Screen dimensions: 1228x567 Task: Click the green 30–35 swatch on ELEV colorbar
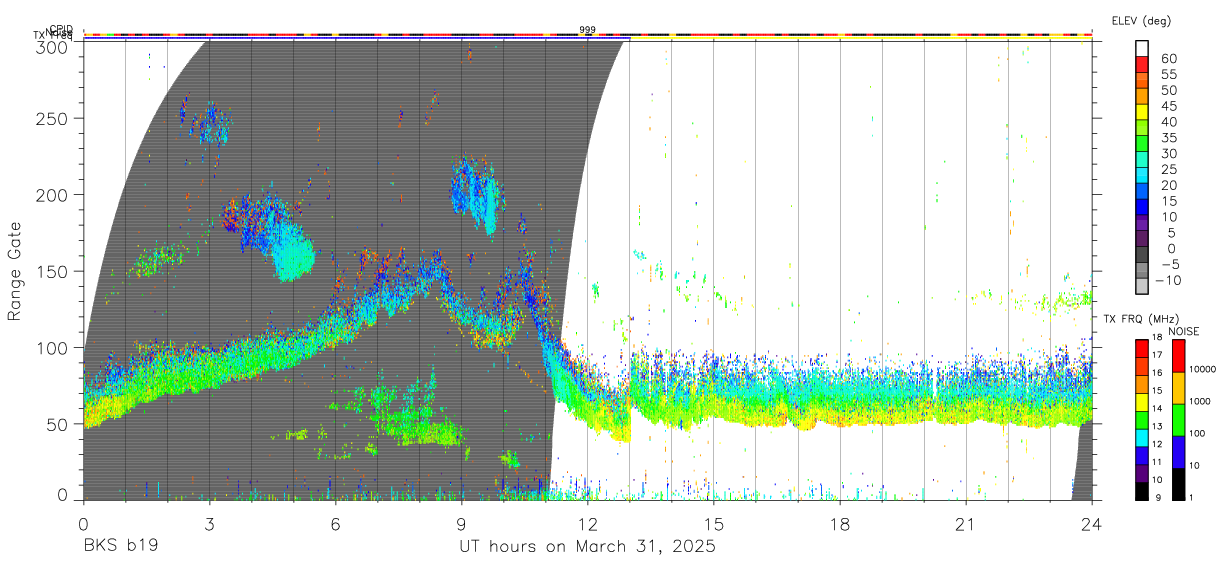tap(1142, 144)
